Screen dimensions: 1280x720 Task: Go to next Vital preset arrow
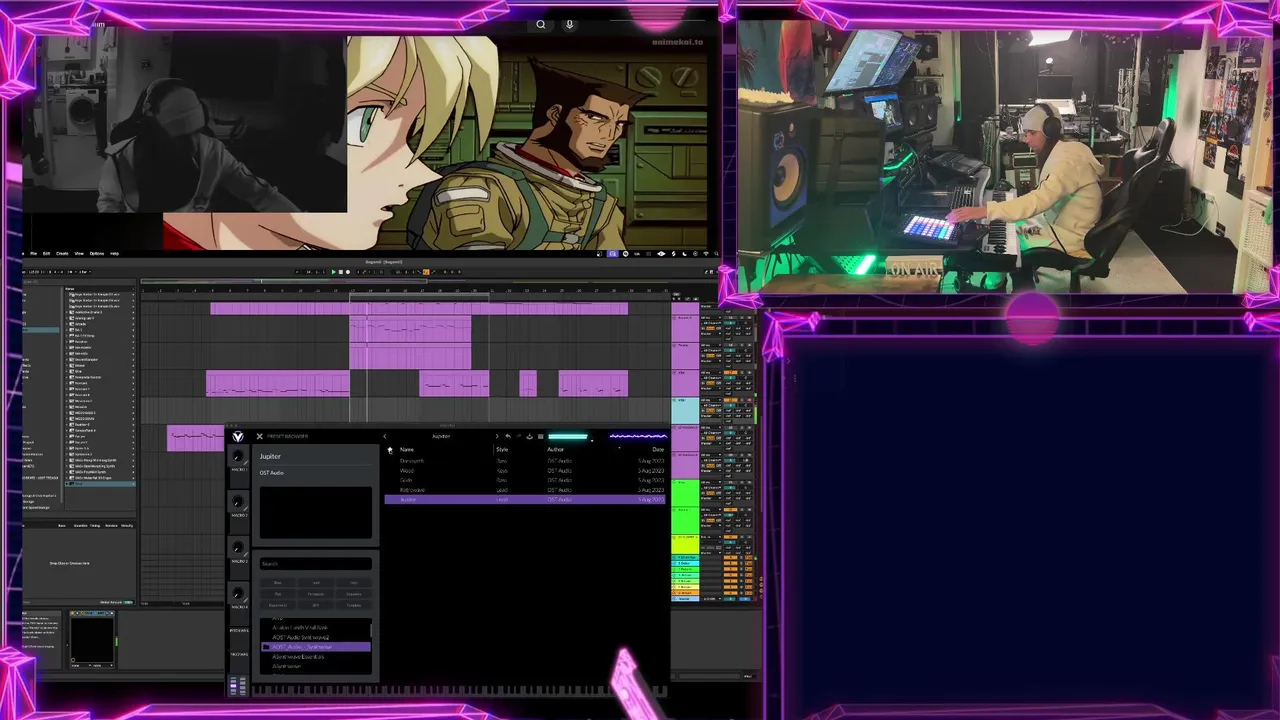pos(497,436)
